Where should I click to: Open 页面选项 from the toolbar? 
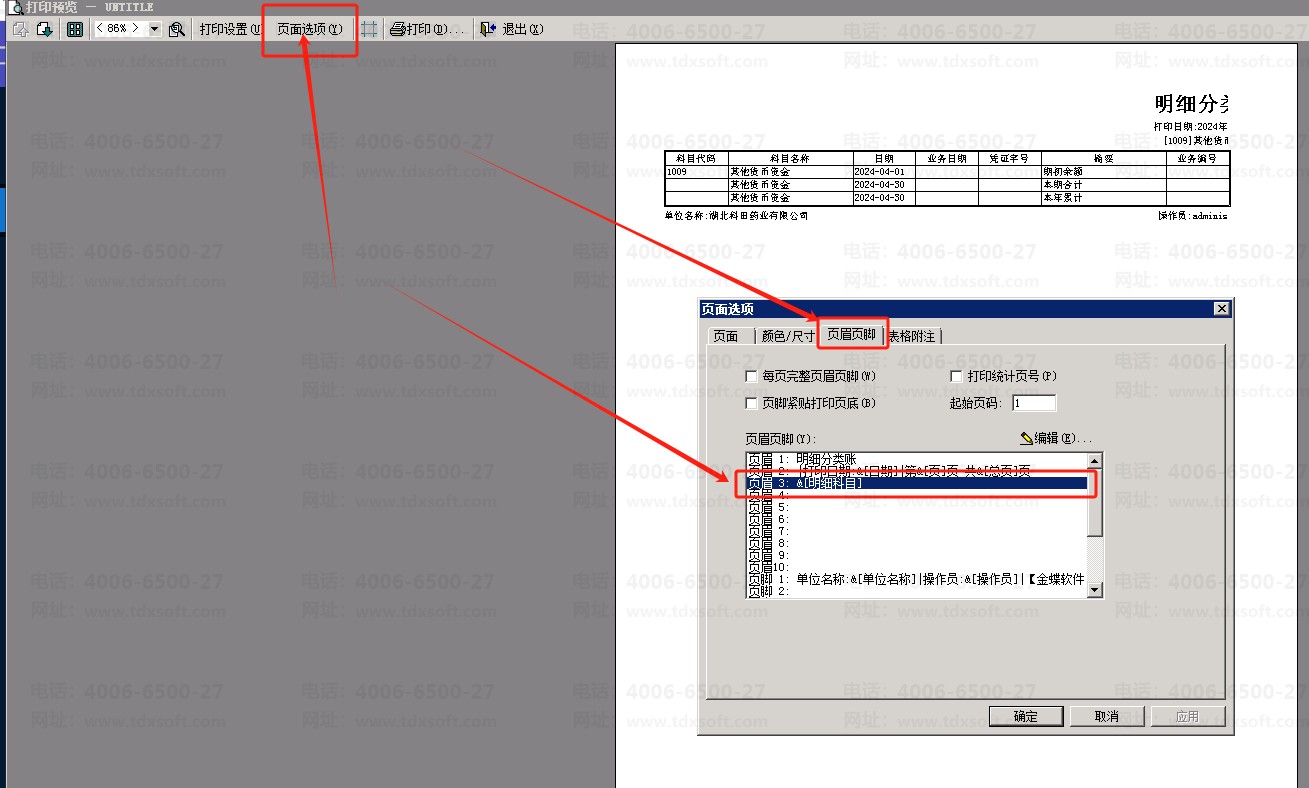(309, 29)
